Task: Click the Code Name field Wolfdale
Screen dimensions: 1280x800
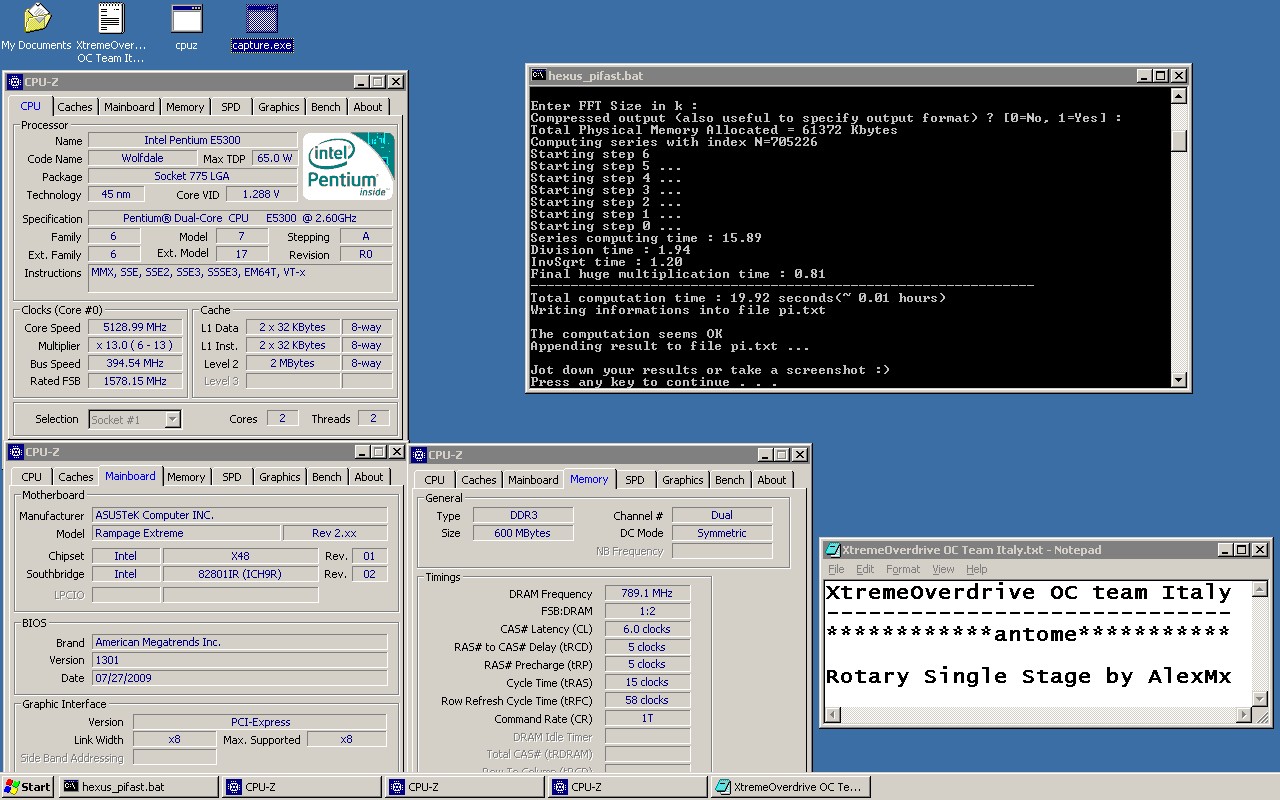Action: click(x=143, y=158)
